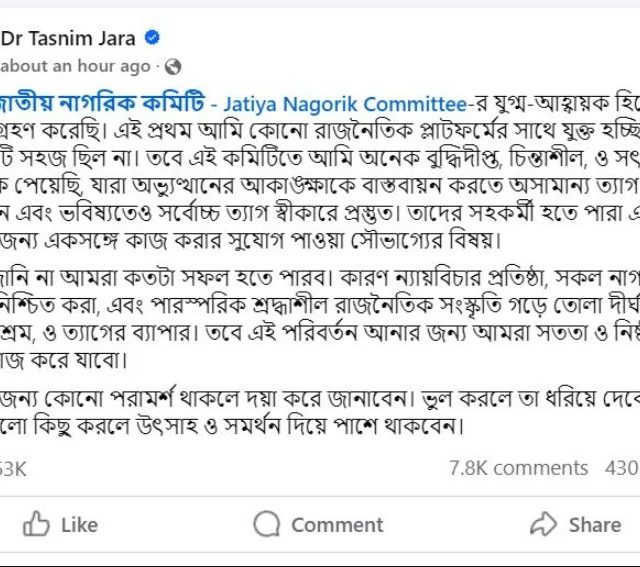Click the Share arrow icon

pos(543,524)
